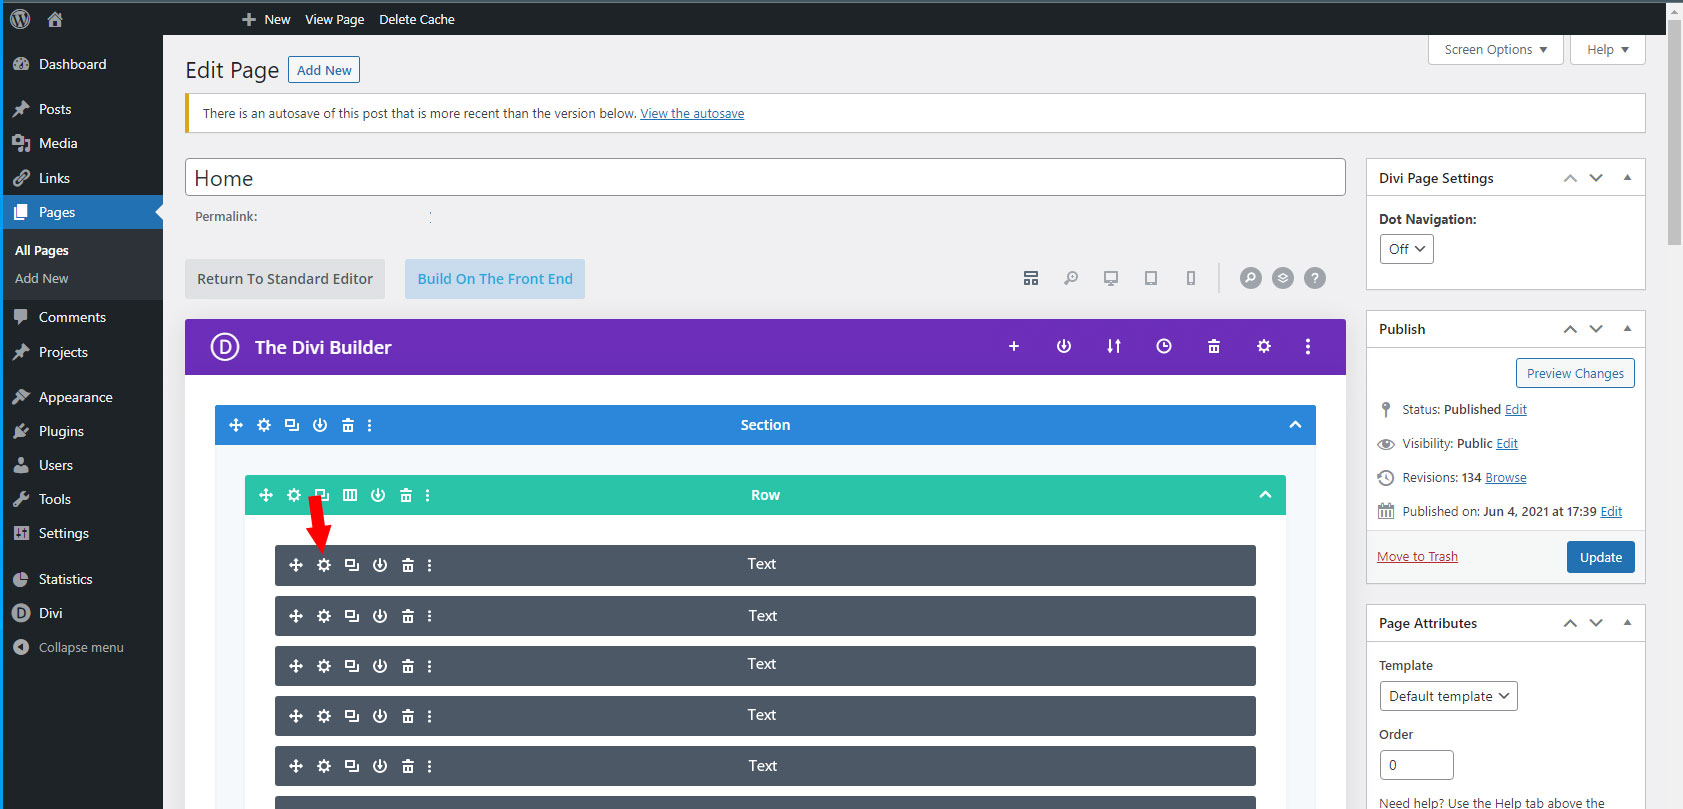
Task: Load from library plus icon in Divi Builder bar
Action: point(1014,346)
